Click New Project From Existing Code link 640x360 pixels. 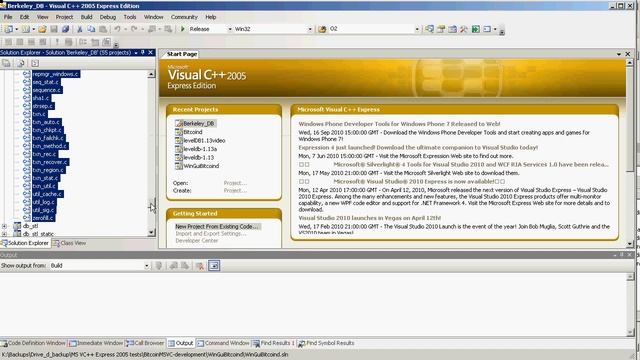(217, 227)
